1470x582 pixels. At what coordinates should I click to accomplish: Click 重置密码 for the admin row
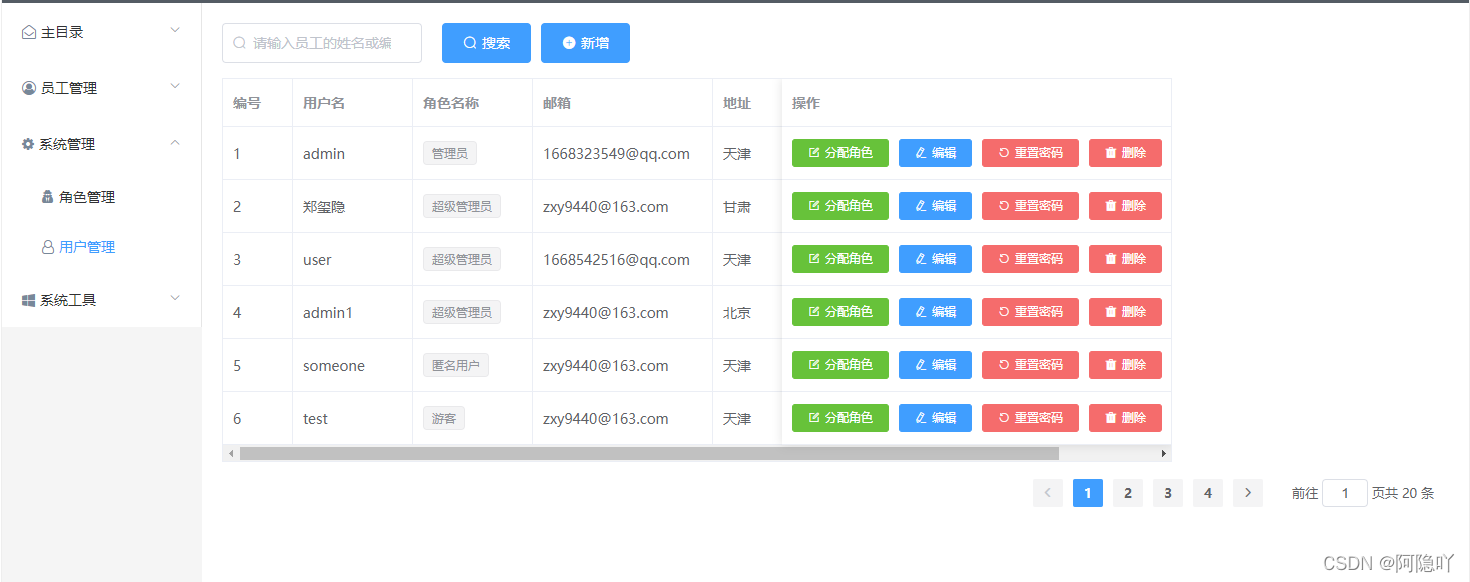1030,153
